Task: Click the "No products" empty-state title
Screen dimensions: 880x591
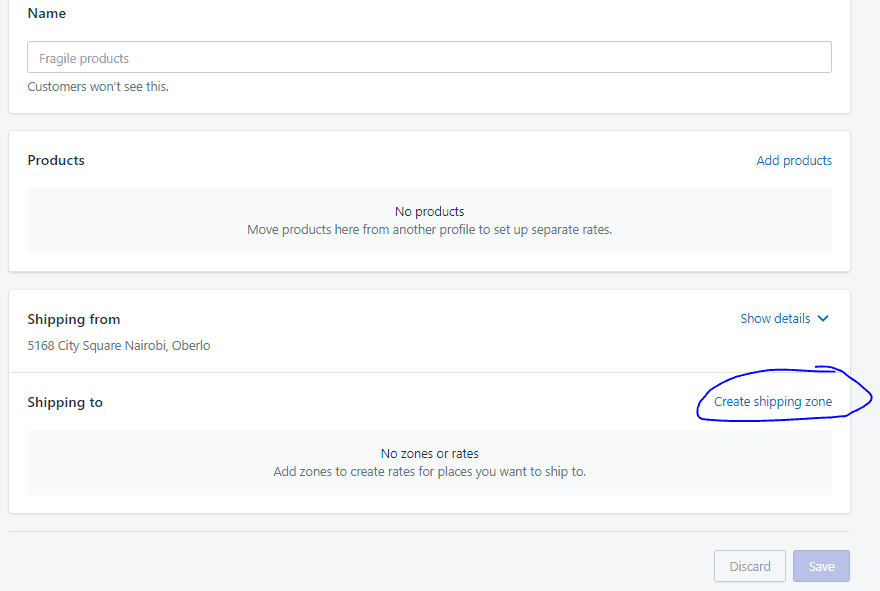Action: [x=429, y=212]
